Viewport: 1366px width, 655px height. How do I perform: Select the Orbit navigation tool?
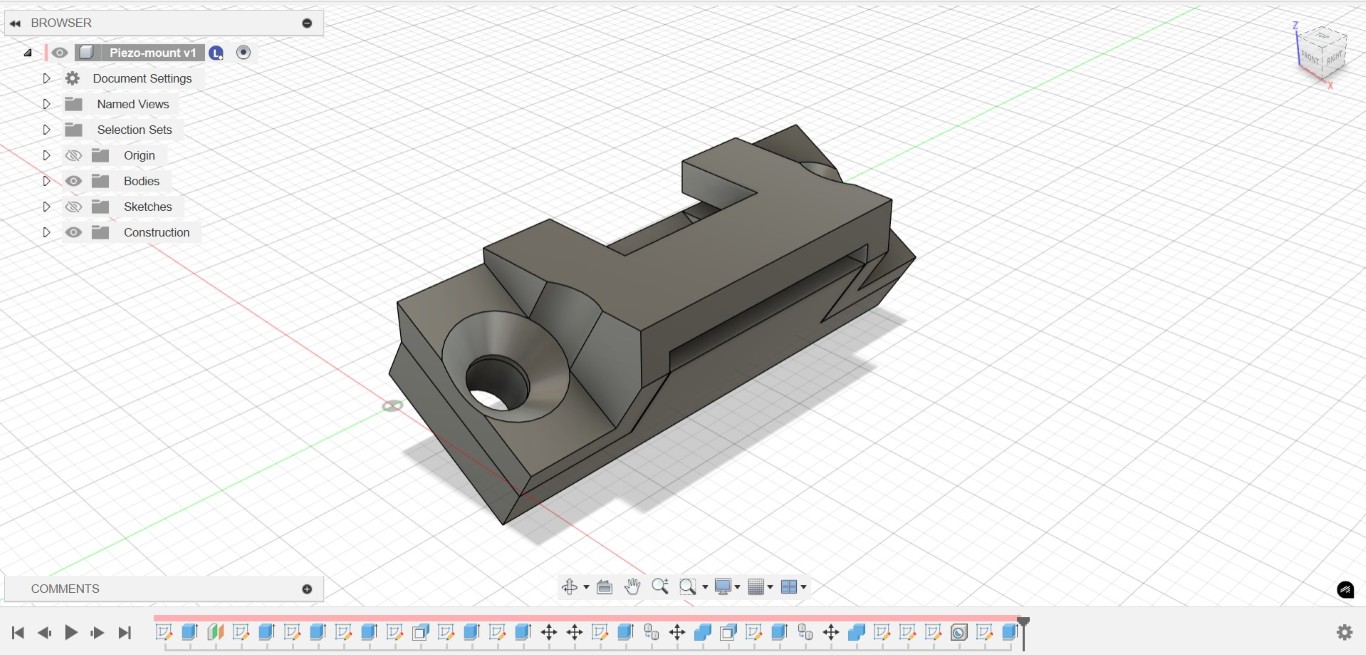570,587
